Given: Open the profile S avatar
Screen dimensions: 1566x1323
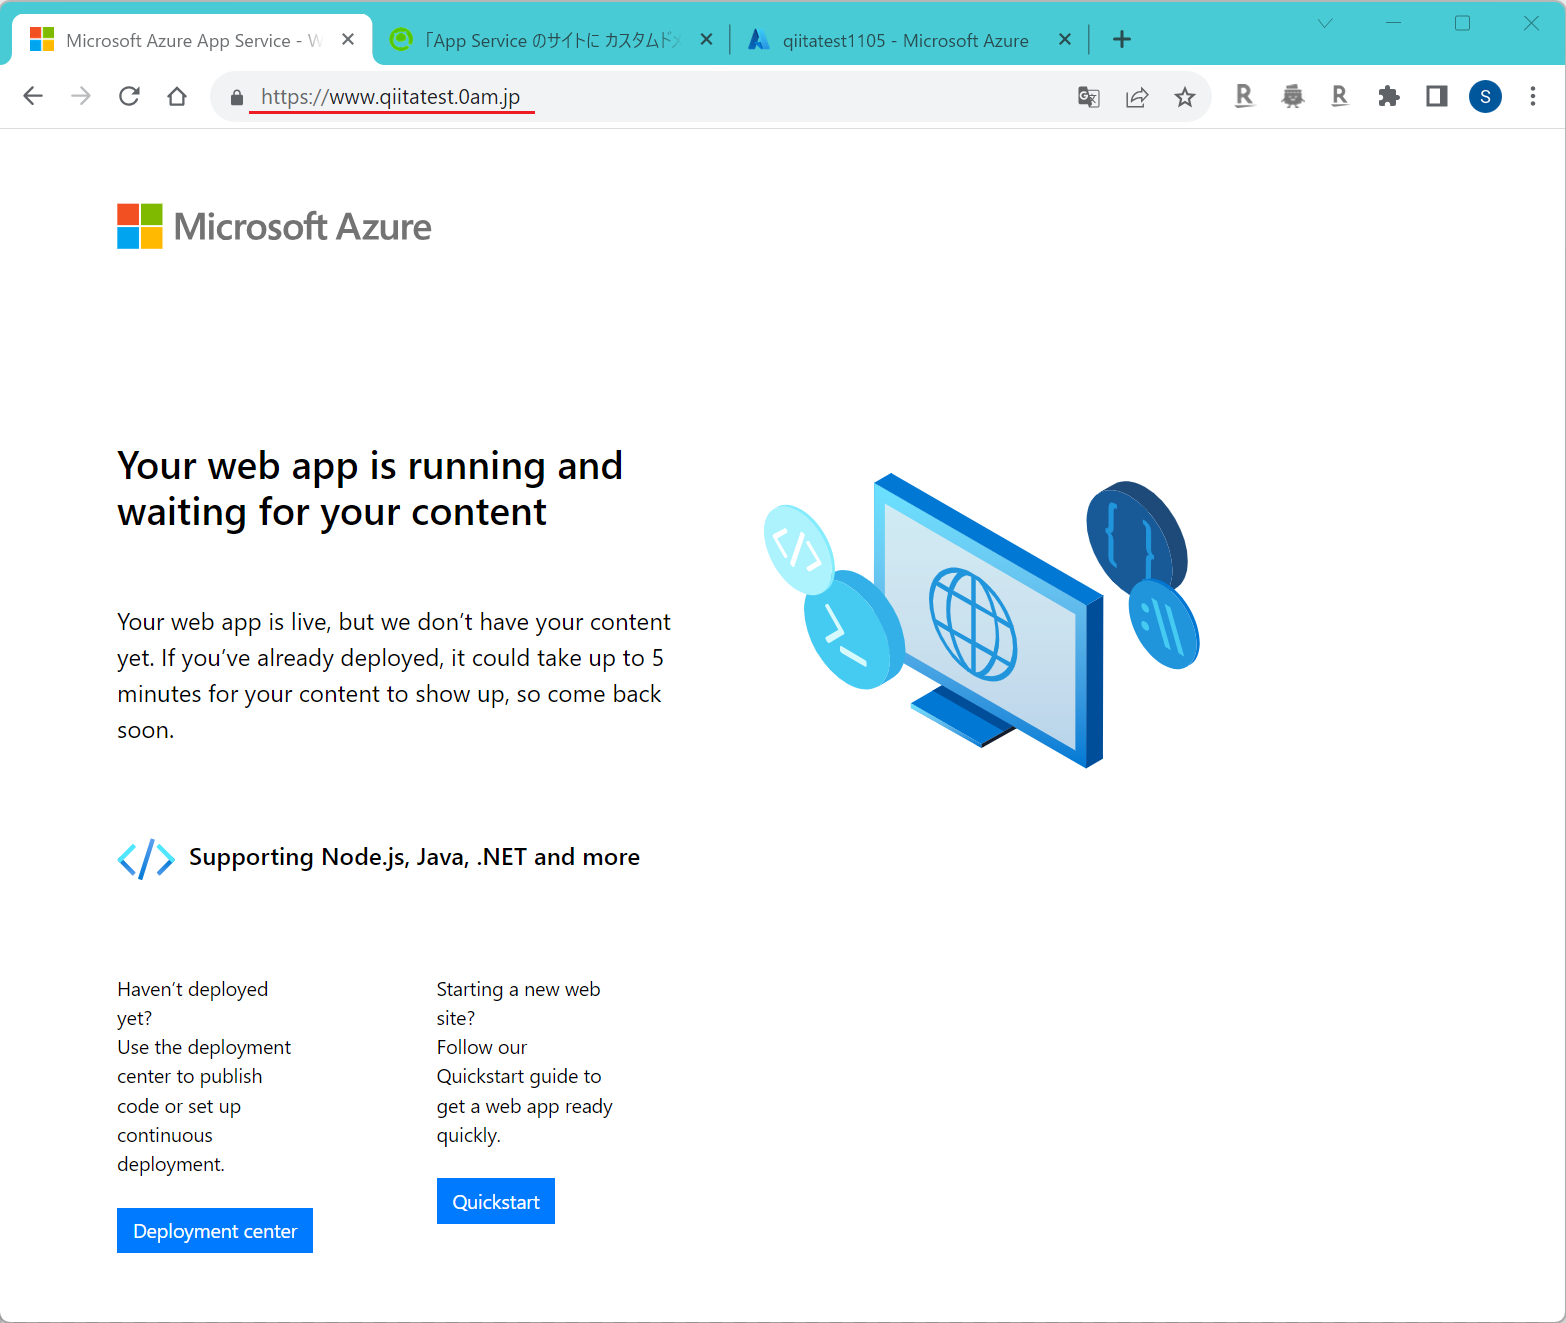Looking at the screenshot, I should 1485,96.
